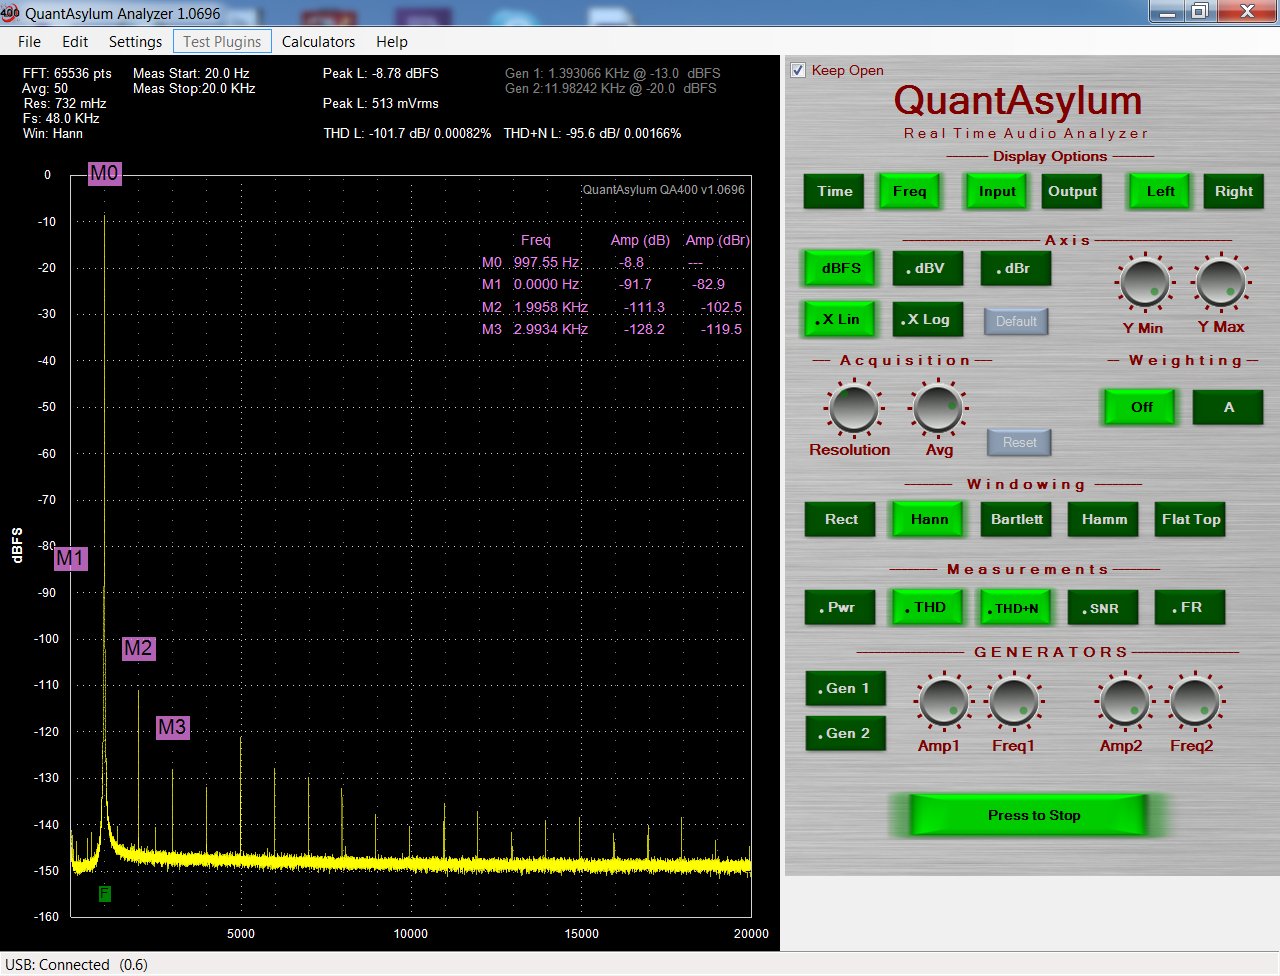The height and width of the screenshot is (976, 1280).
Task: Open the Settings menu
Action: point(135,41)
